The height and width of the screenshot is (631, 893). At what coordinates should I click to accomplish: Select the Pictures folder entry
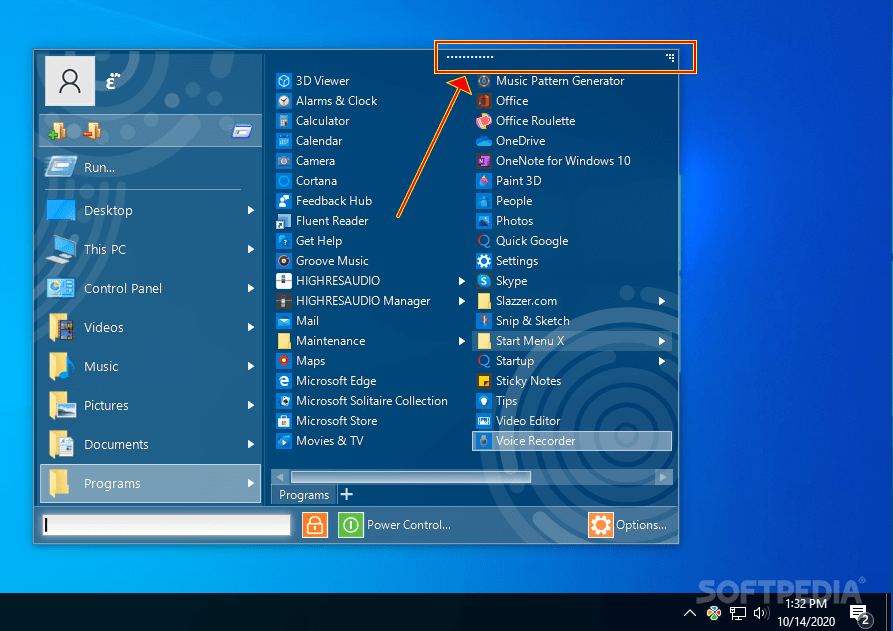coord(151,405)
